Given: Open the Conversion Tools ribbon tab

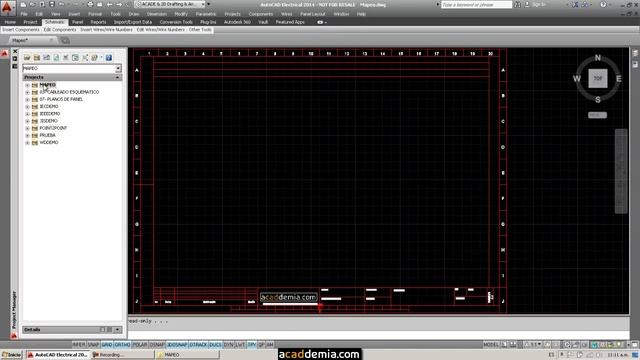Looking at the screenshot, I should 176,22.
